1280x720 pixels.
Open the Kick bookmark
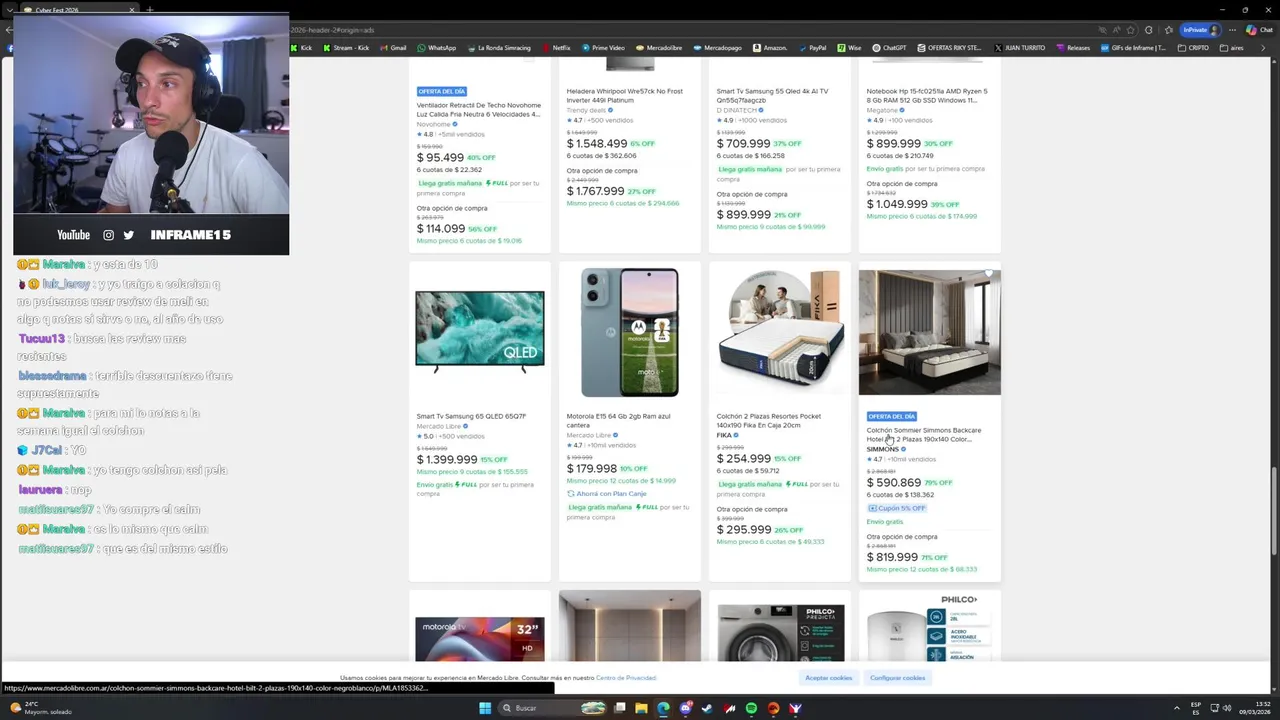pyautogui.click(x=301, y=48)
